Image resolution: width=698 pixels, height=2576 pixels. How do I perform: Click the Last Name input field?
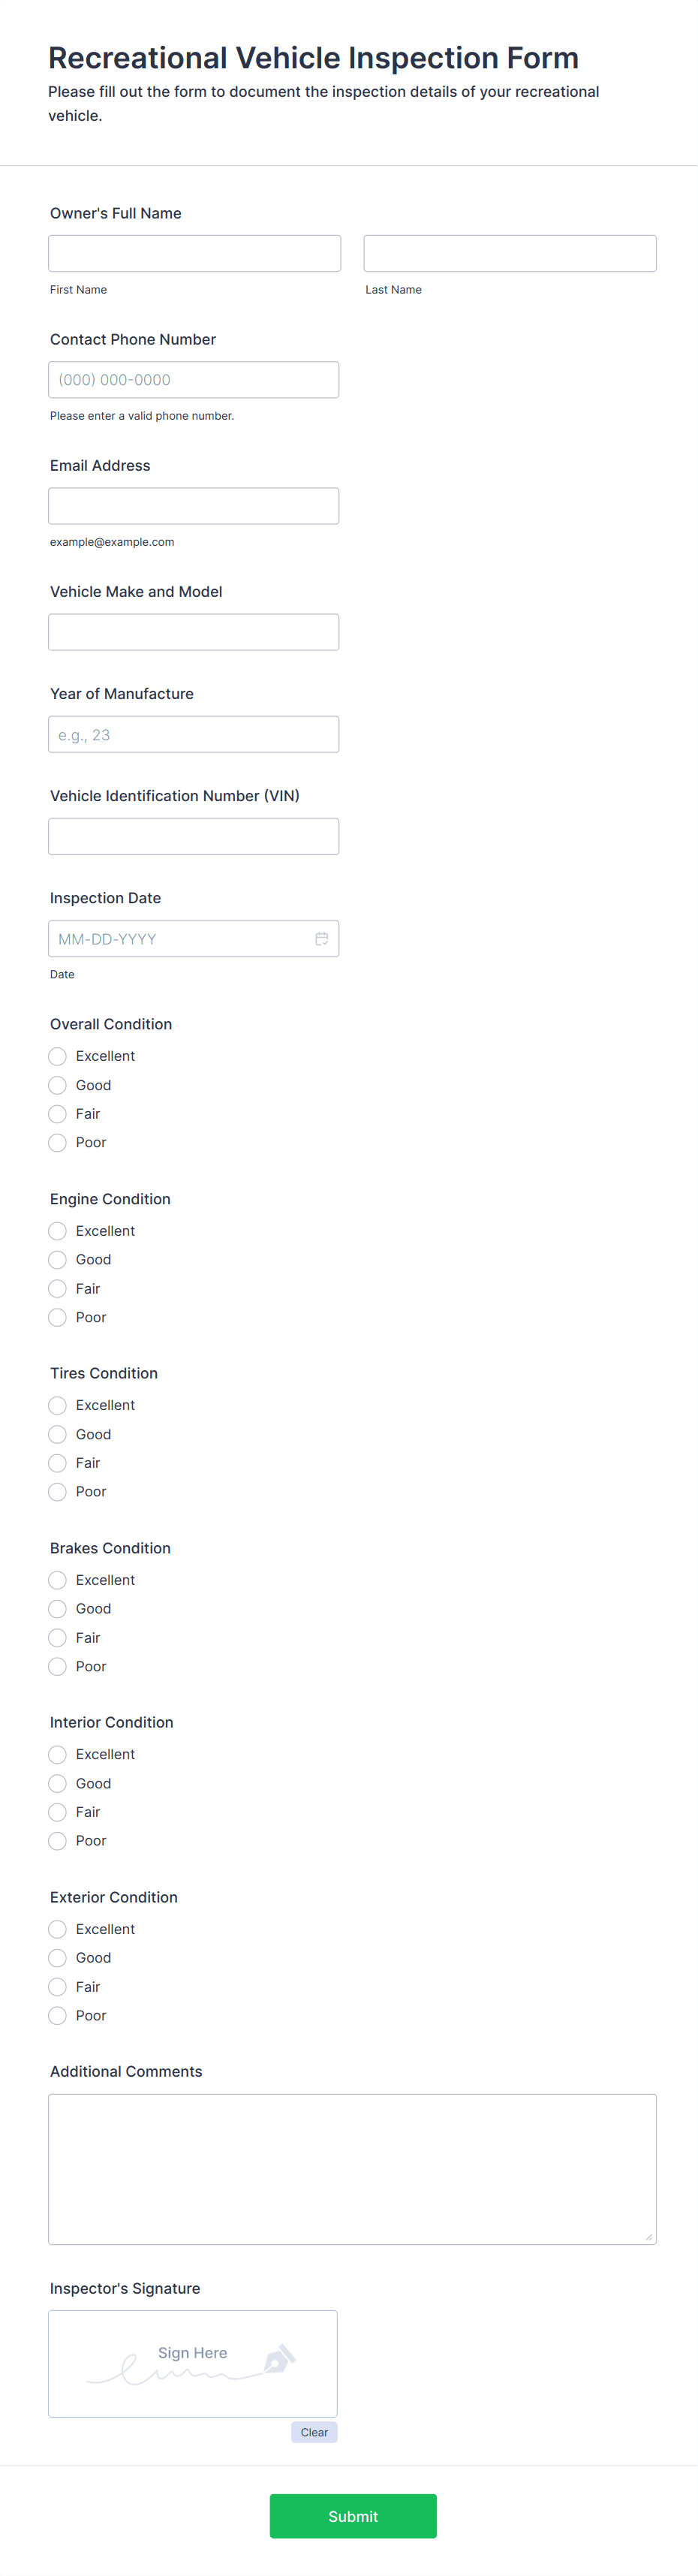(x=510, y=253)
